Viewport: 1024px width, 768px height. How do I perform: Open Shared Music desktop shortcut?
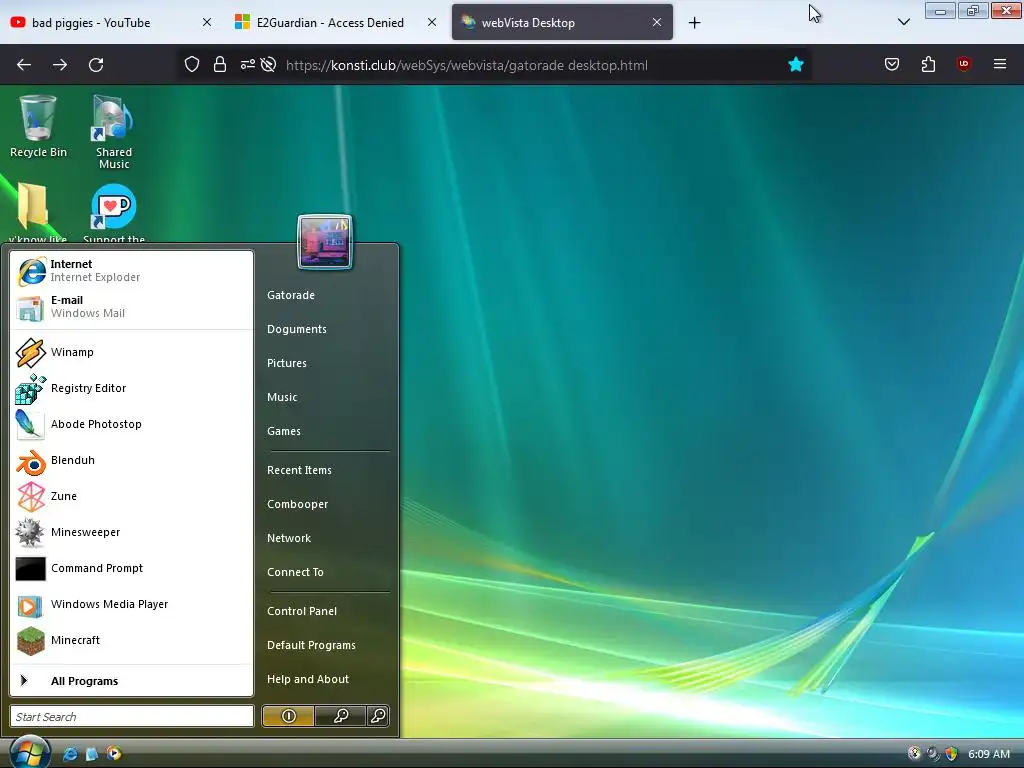coord(114,131)
